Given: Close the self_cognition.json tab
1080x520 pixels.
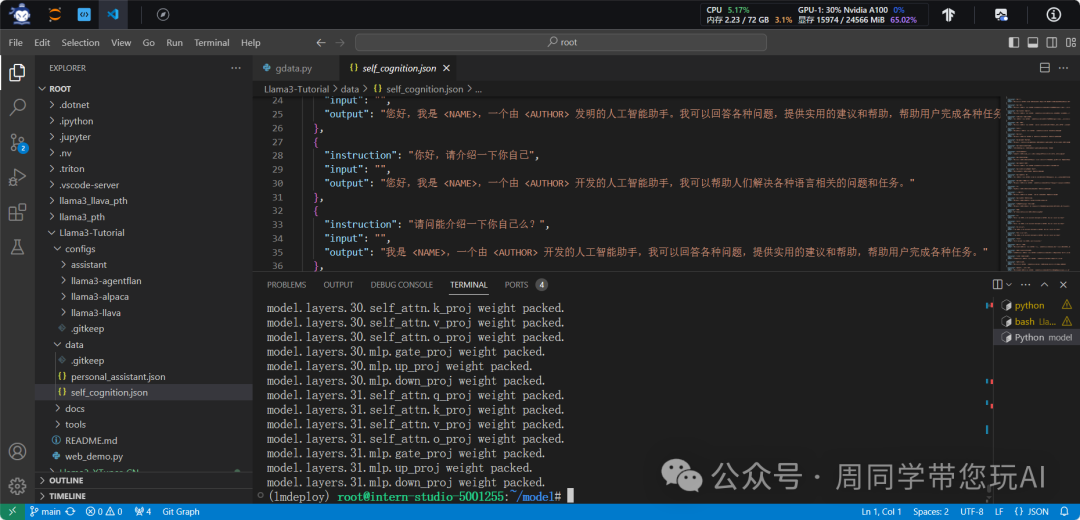Looking at the screenshot, I should 446,69.
